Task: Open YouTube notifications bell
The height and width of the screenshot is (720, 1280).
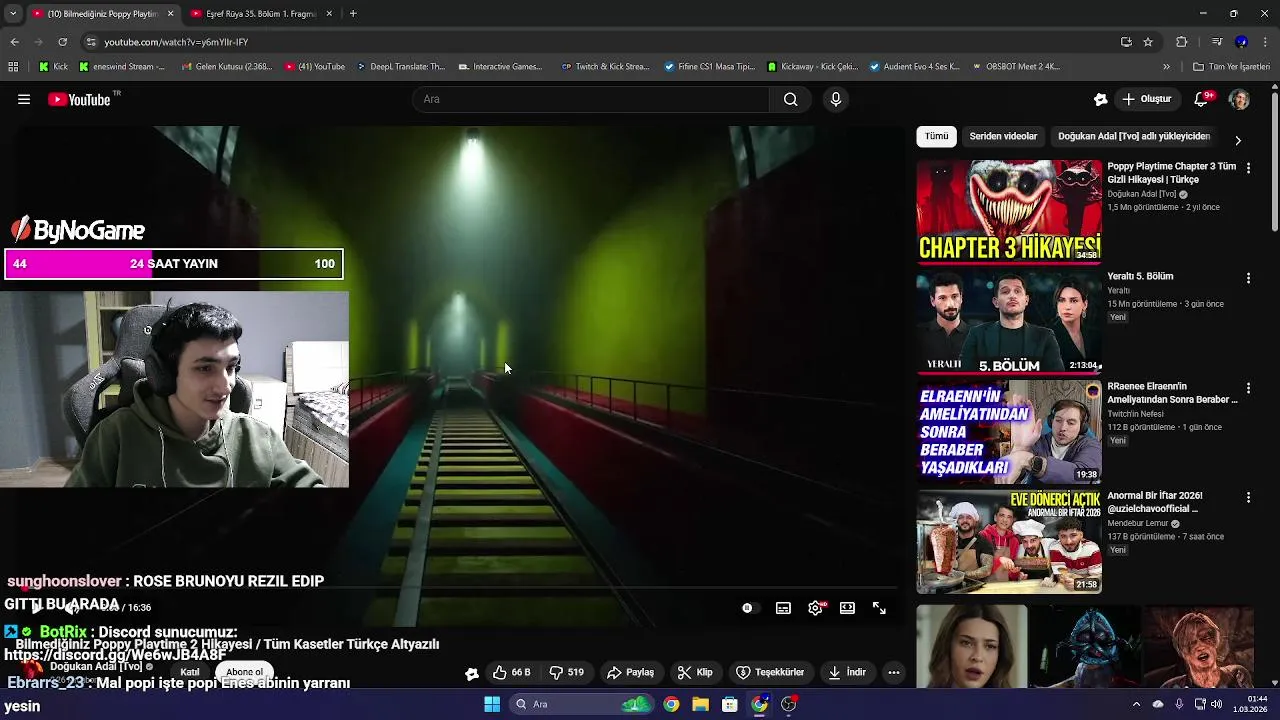Action: point(1201,99)
